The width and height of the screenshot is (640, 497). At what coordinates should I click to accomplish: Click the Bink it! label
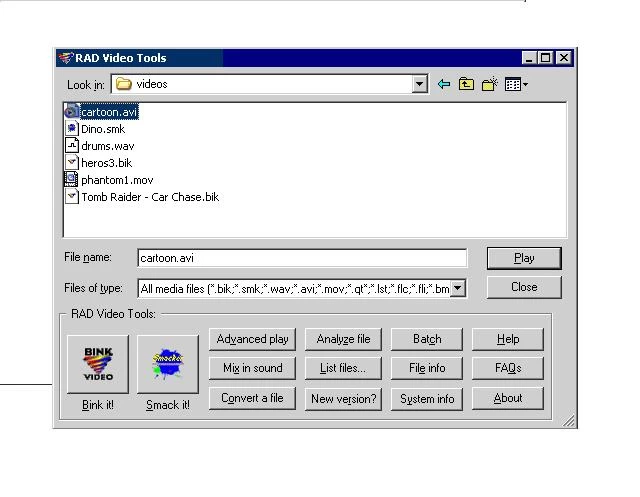(98, 405)
